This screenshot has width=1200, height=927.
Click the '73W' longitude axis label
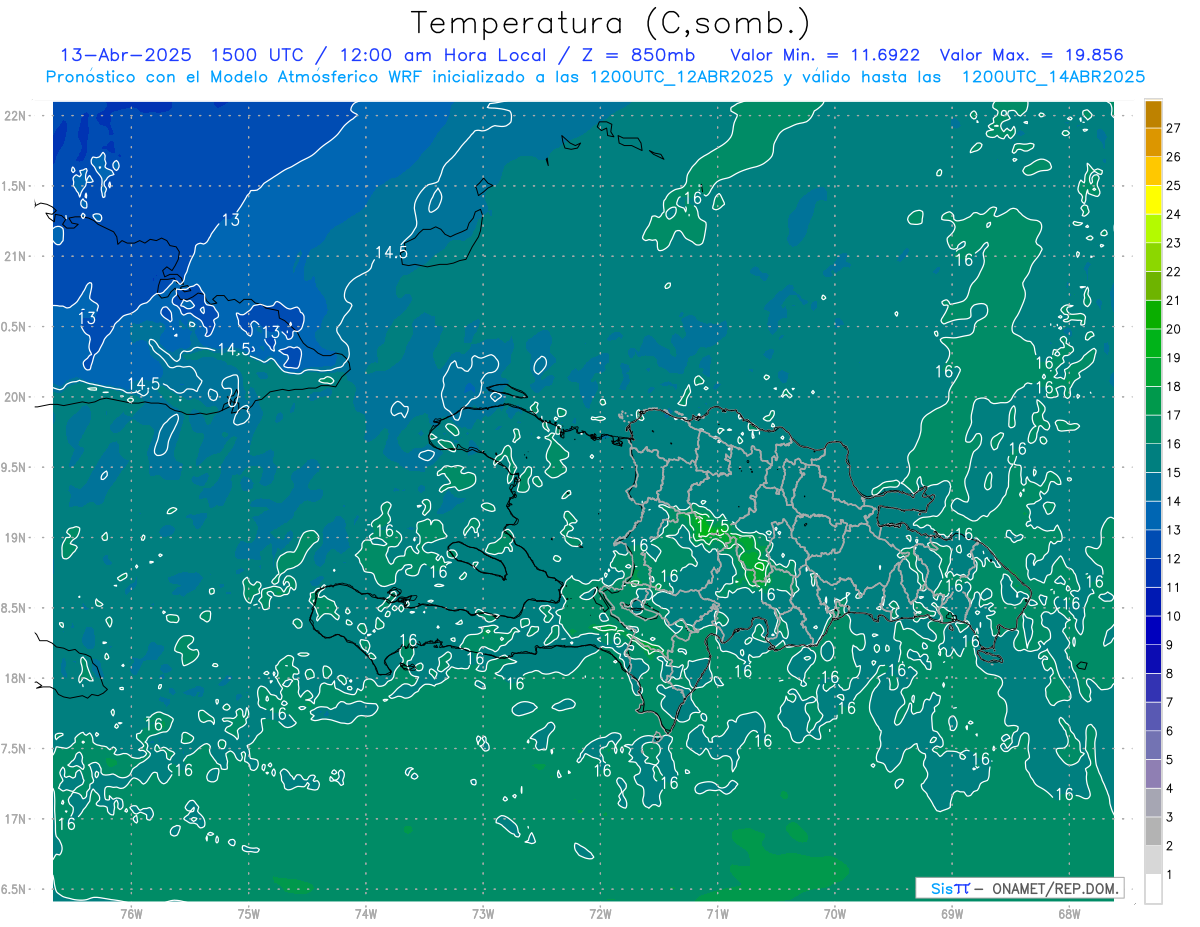click(483, 914)
